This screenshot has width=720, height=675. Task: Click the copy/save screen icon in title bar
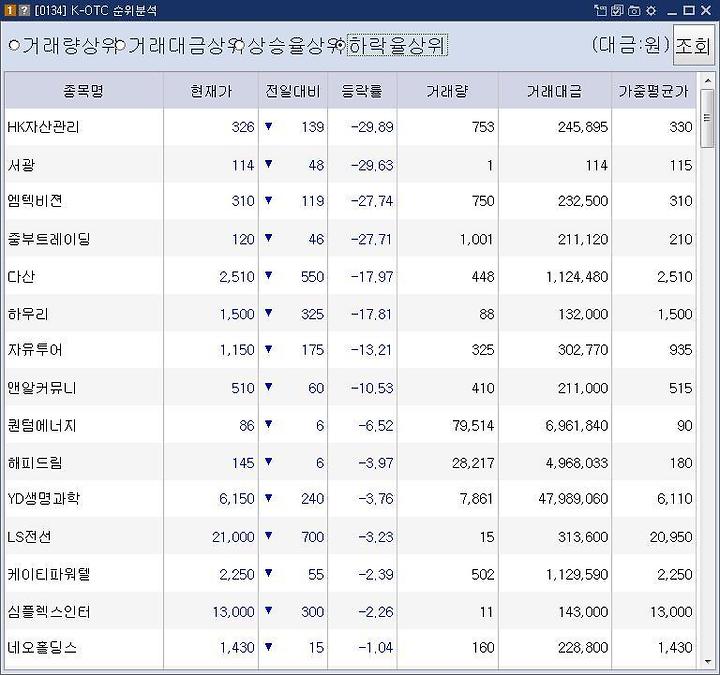(617, 10)
